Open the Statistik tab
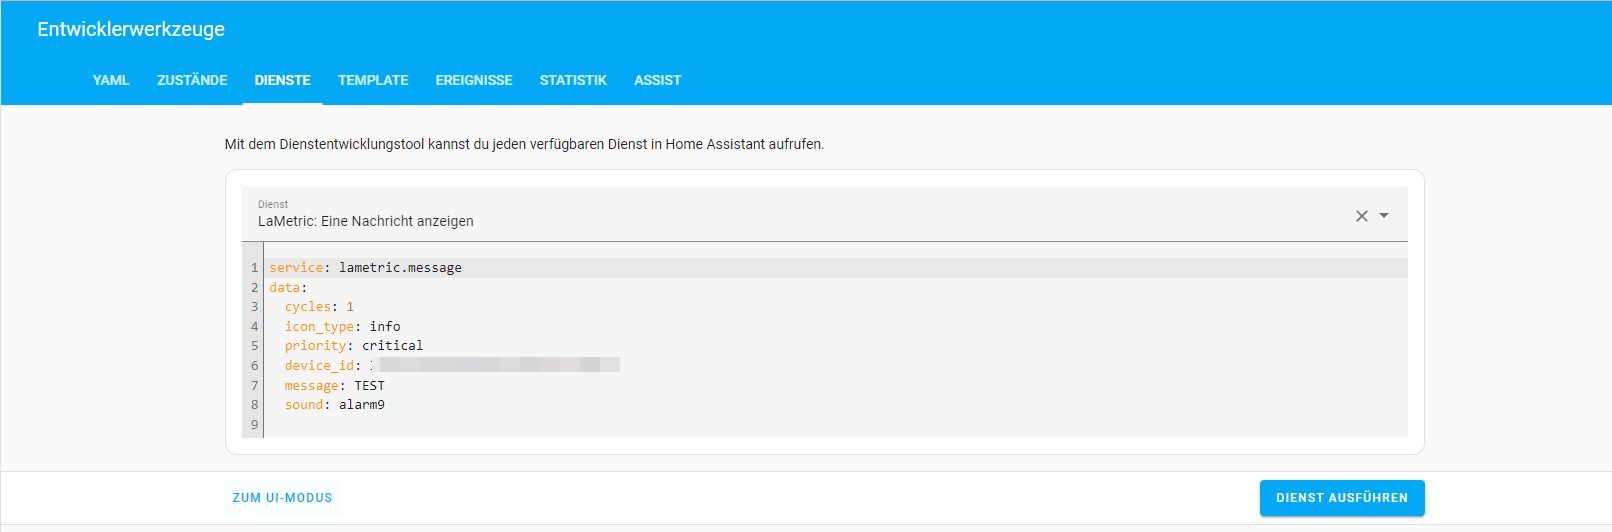Screen dimensions: 1612x532 coord(573,80)
